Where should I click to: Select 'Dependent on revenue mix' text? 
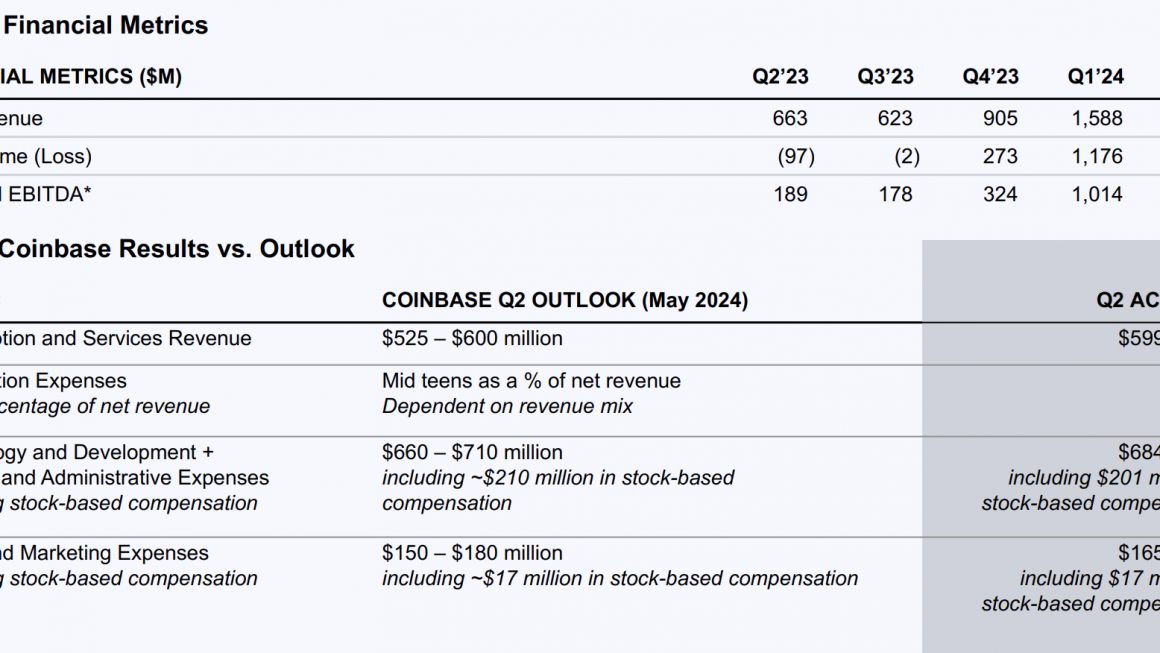[507, 406]
